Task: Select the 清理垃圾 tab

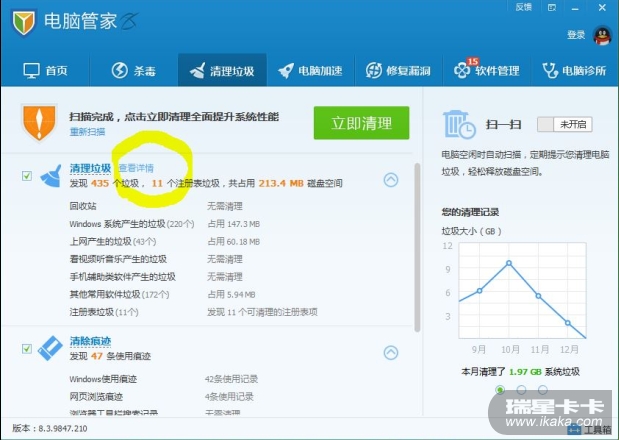Action: pos(222,71)
